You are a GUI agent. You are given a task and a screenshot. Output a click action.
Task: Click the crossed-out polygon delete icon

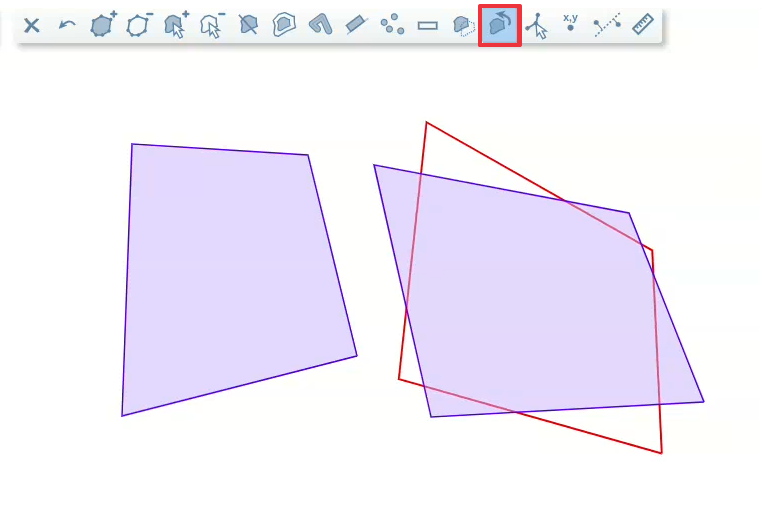coord(248,26)
